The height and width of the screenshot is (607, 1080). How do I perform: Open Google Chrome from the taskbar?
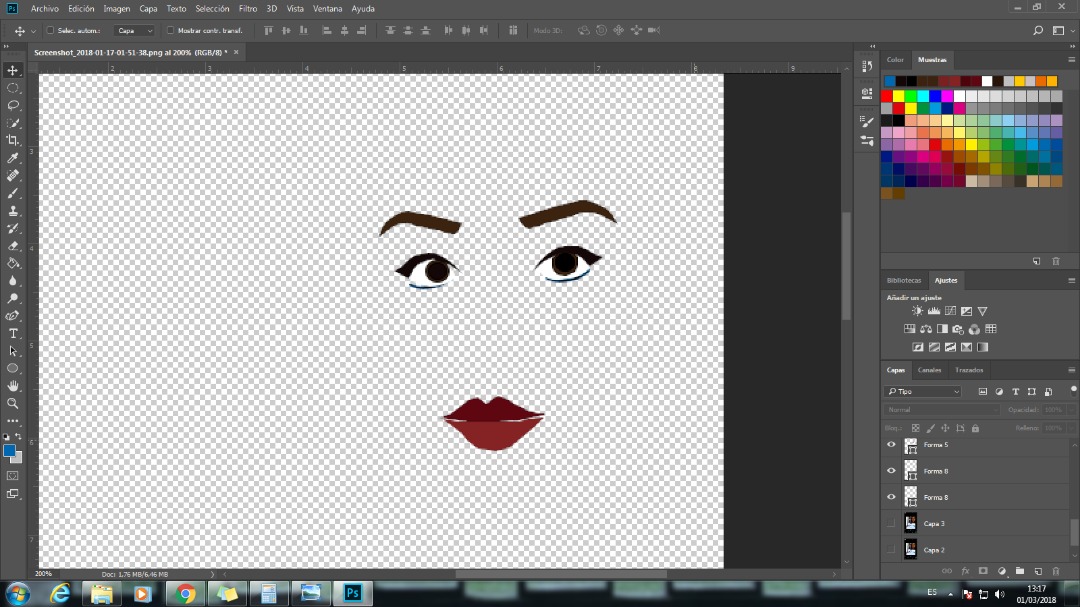pyautogui.click(x=185, y=594)
